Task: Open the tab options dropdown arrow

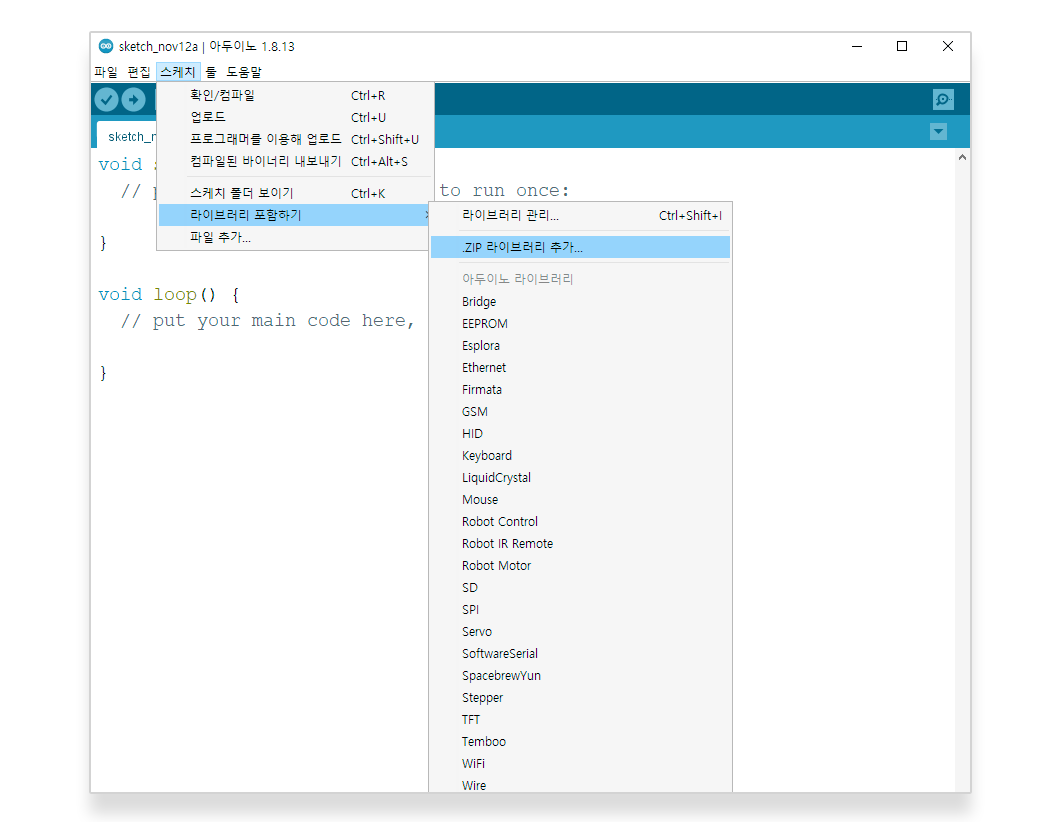Action: (938, 131)
